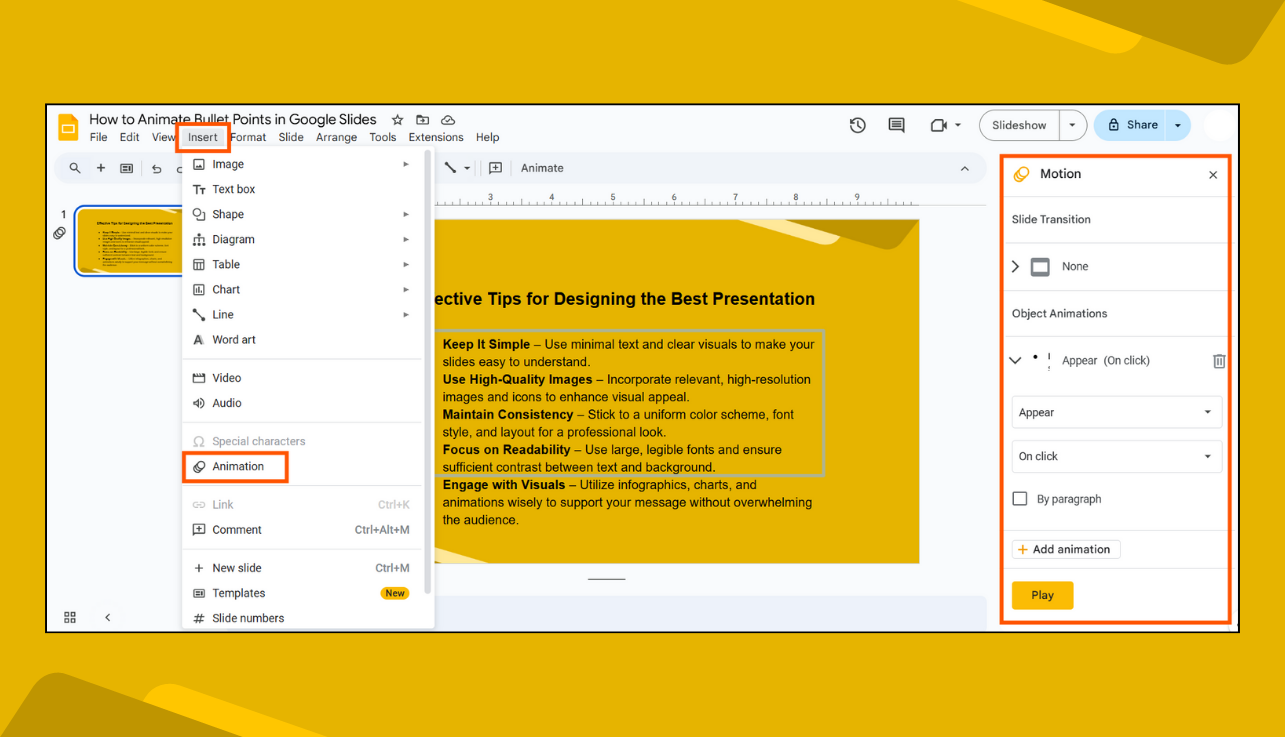Open comment history using the speech bubble icon
The height and width of the screenshot is (737, 1285).
(896, 125)
